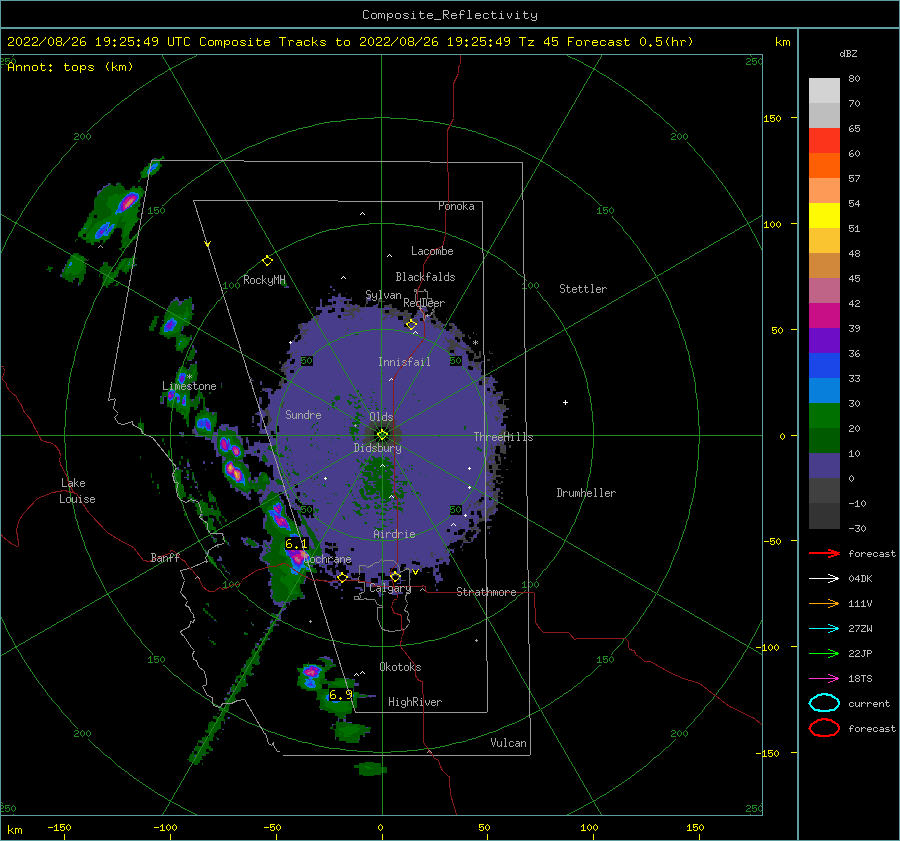Click the Cochrane town label
The image size is (900, 841).
pyautogui.click(x=328, y=559)
